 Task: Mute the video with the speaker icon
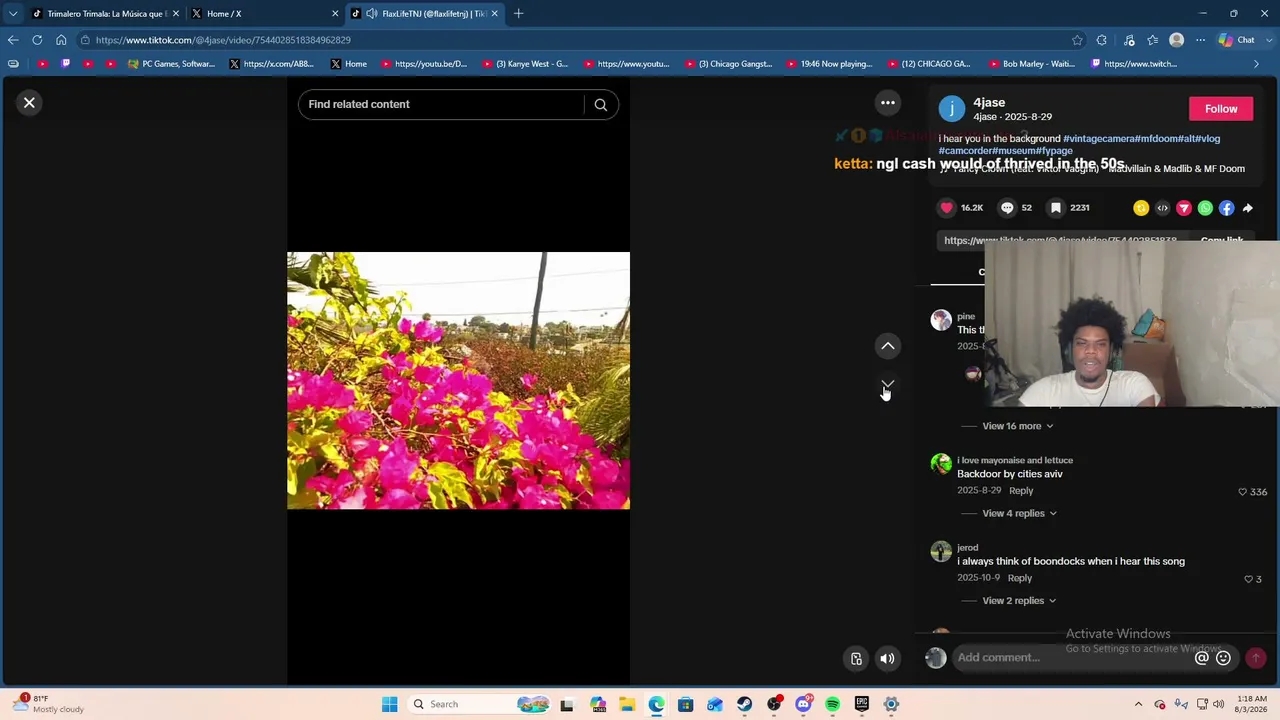point(887,658)
